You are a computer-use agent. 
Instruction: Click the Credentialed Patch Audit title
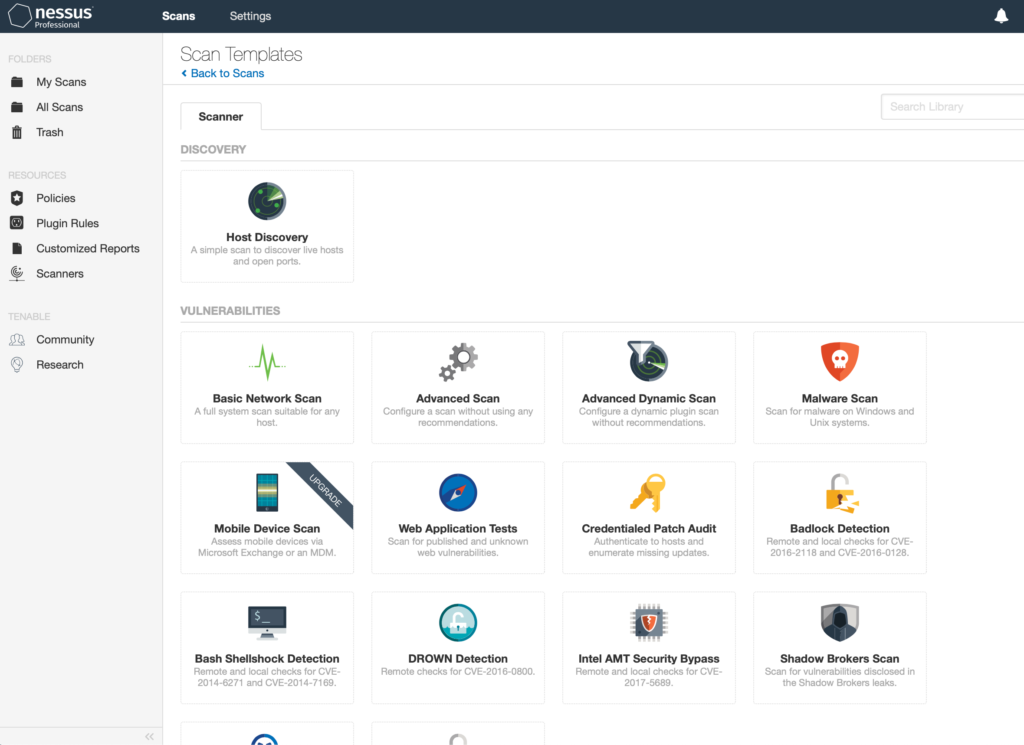tap(648, 528)
